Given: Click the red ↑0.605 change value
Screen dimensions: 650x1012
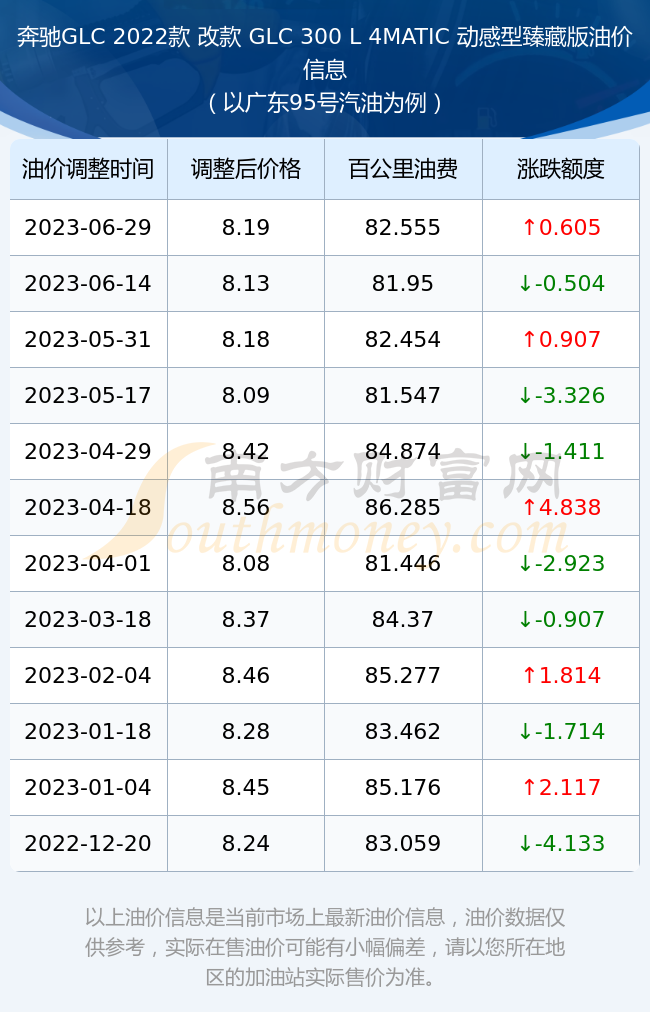Looking at the screenshot, I should pos(561,227).
